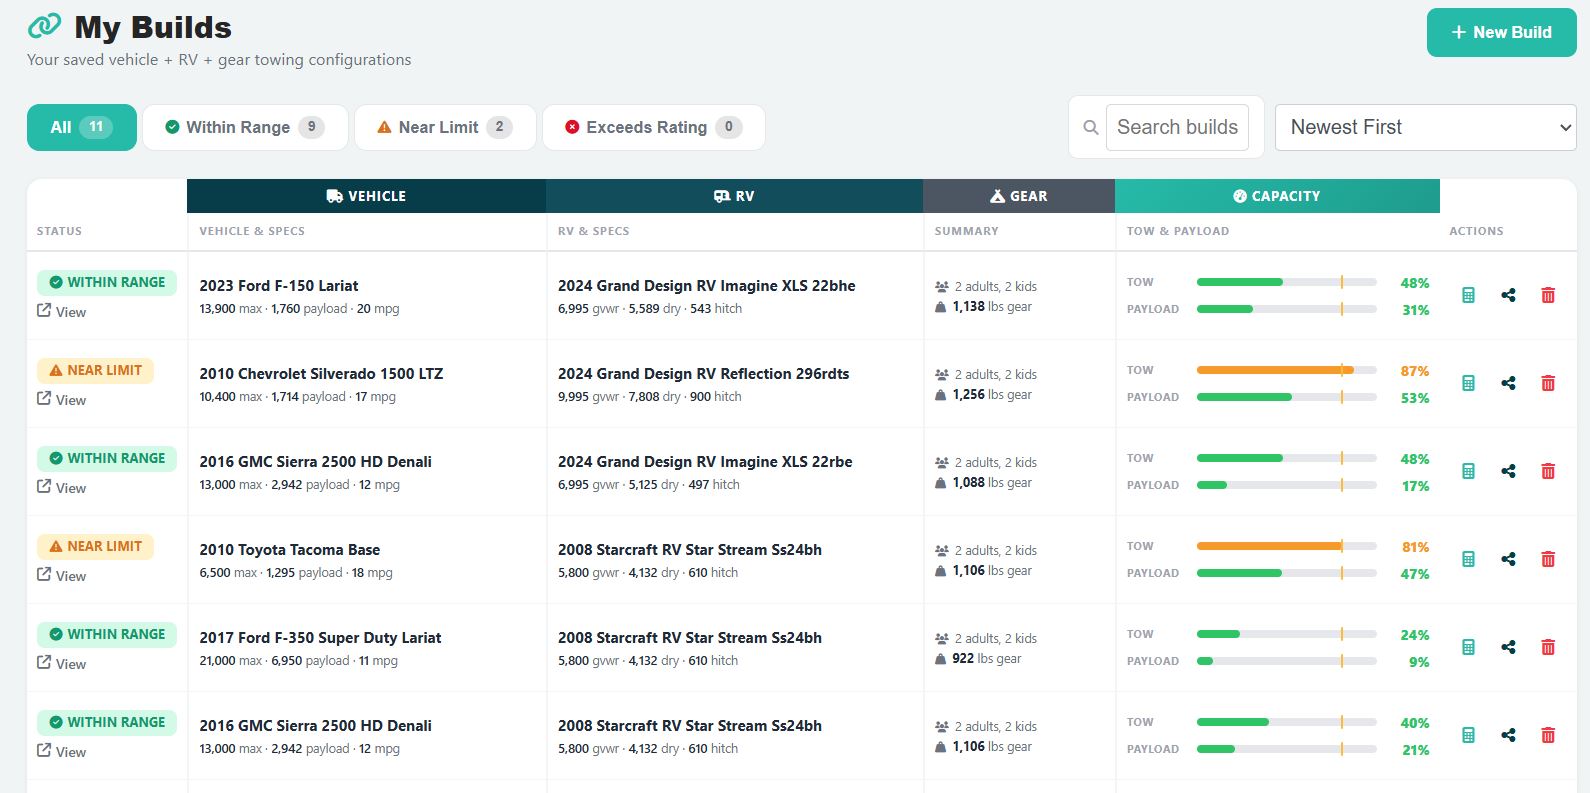The height and width of the screenshot is (793, 1590).
Task: Open calculator for Chevrolet Silverado 1500 LTZ build
Action: point(1468,383)
